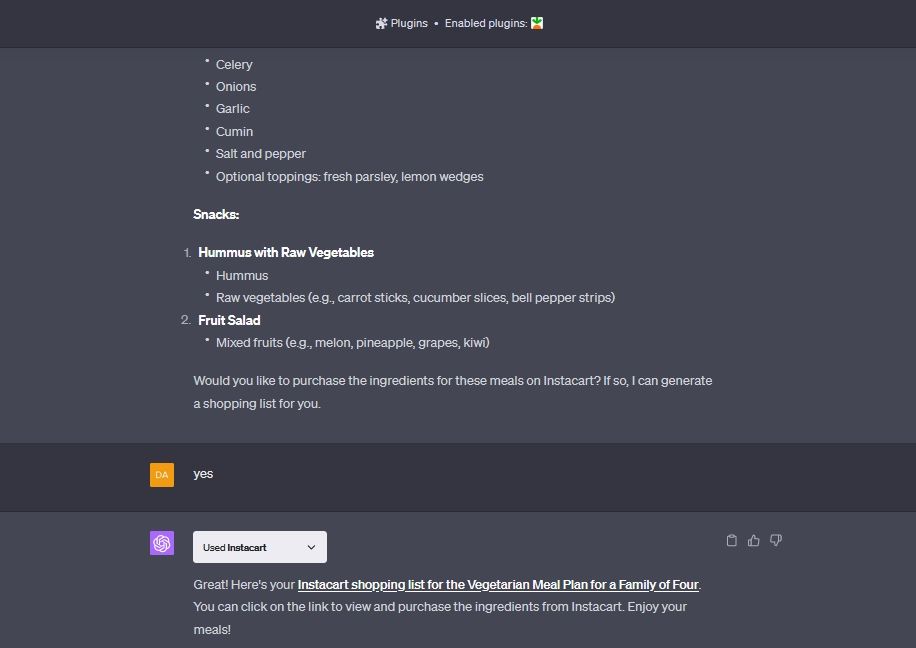This screenshot has height=648, width=916.
Task: Click the Hummus with Raw Vegetables heading
Action: coord(286,253)
